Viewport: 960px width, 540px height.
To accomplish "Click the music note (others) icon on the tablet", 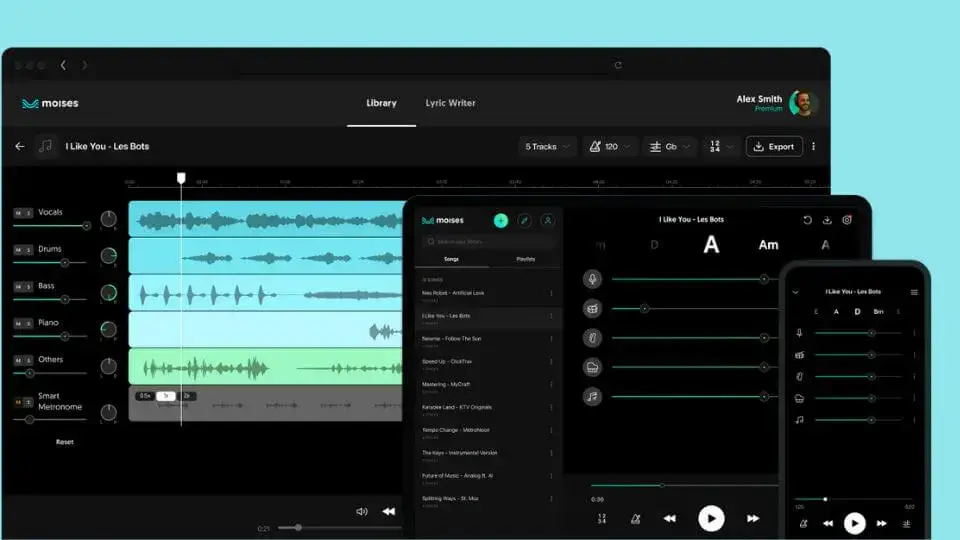I will coord(592,397).
